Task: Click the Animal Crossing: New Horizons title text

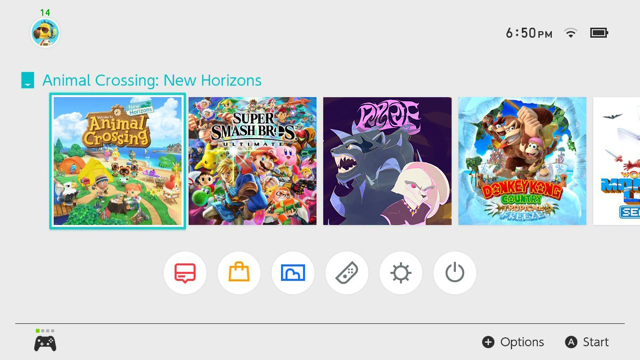Action: pyautogui.click(x=152, y=80)
